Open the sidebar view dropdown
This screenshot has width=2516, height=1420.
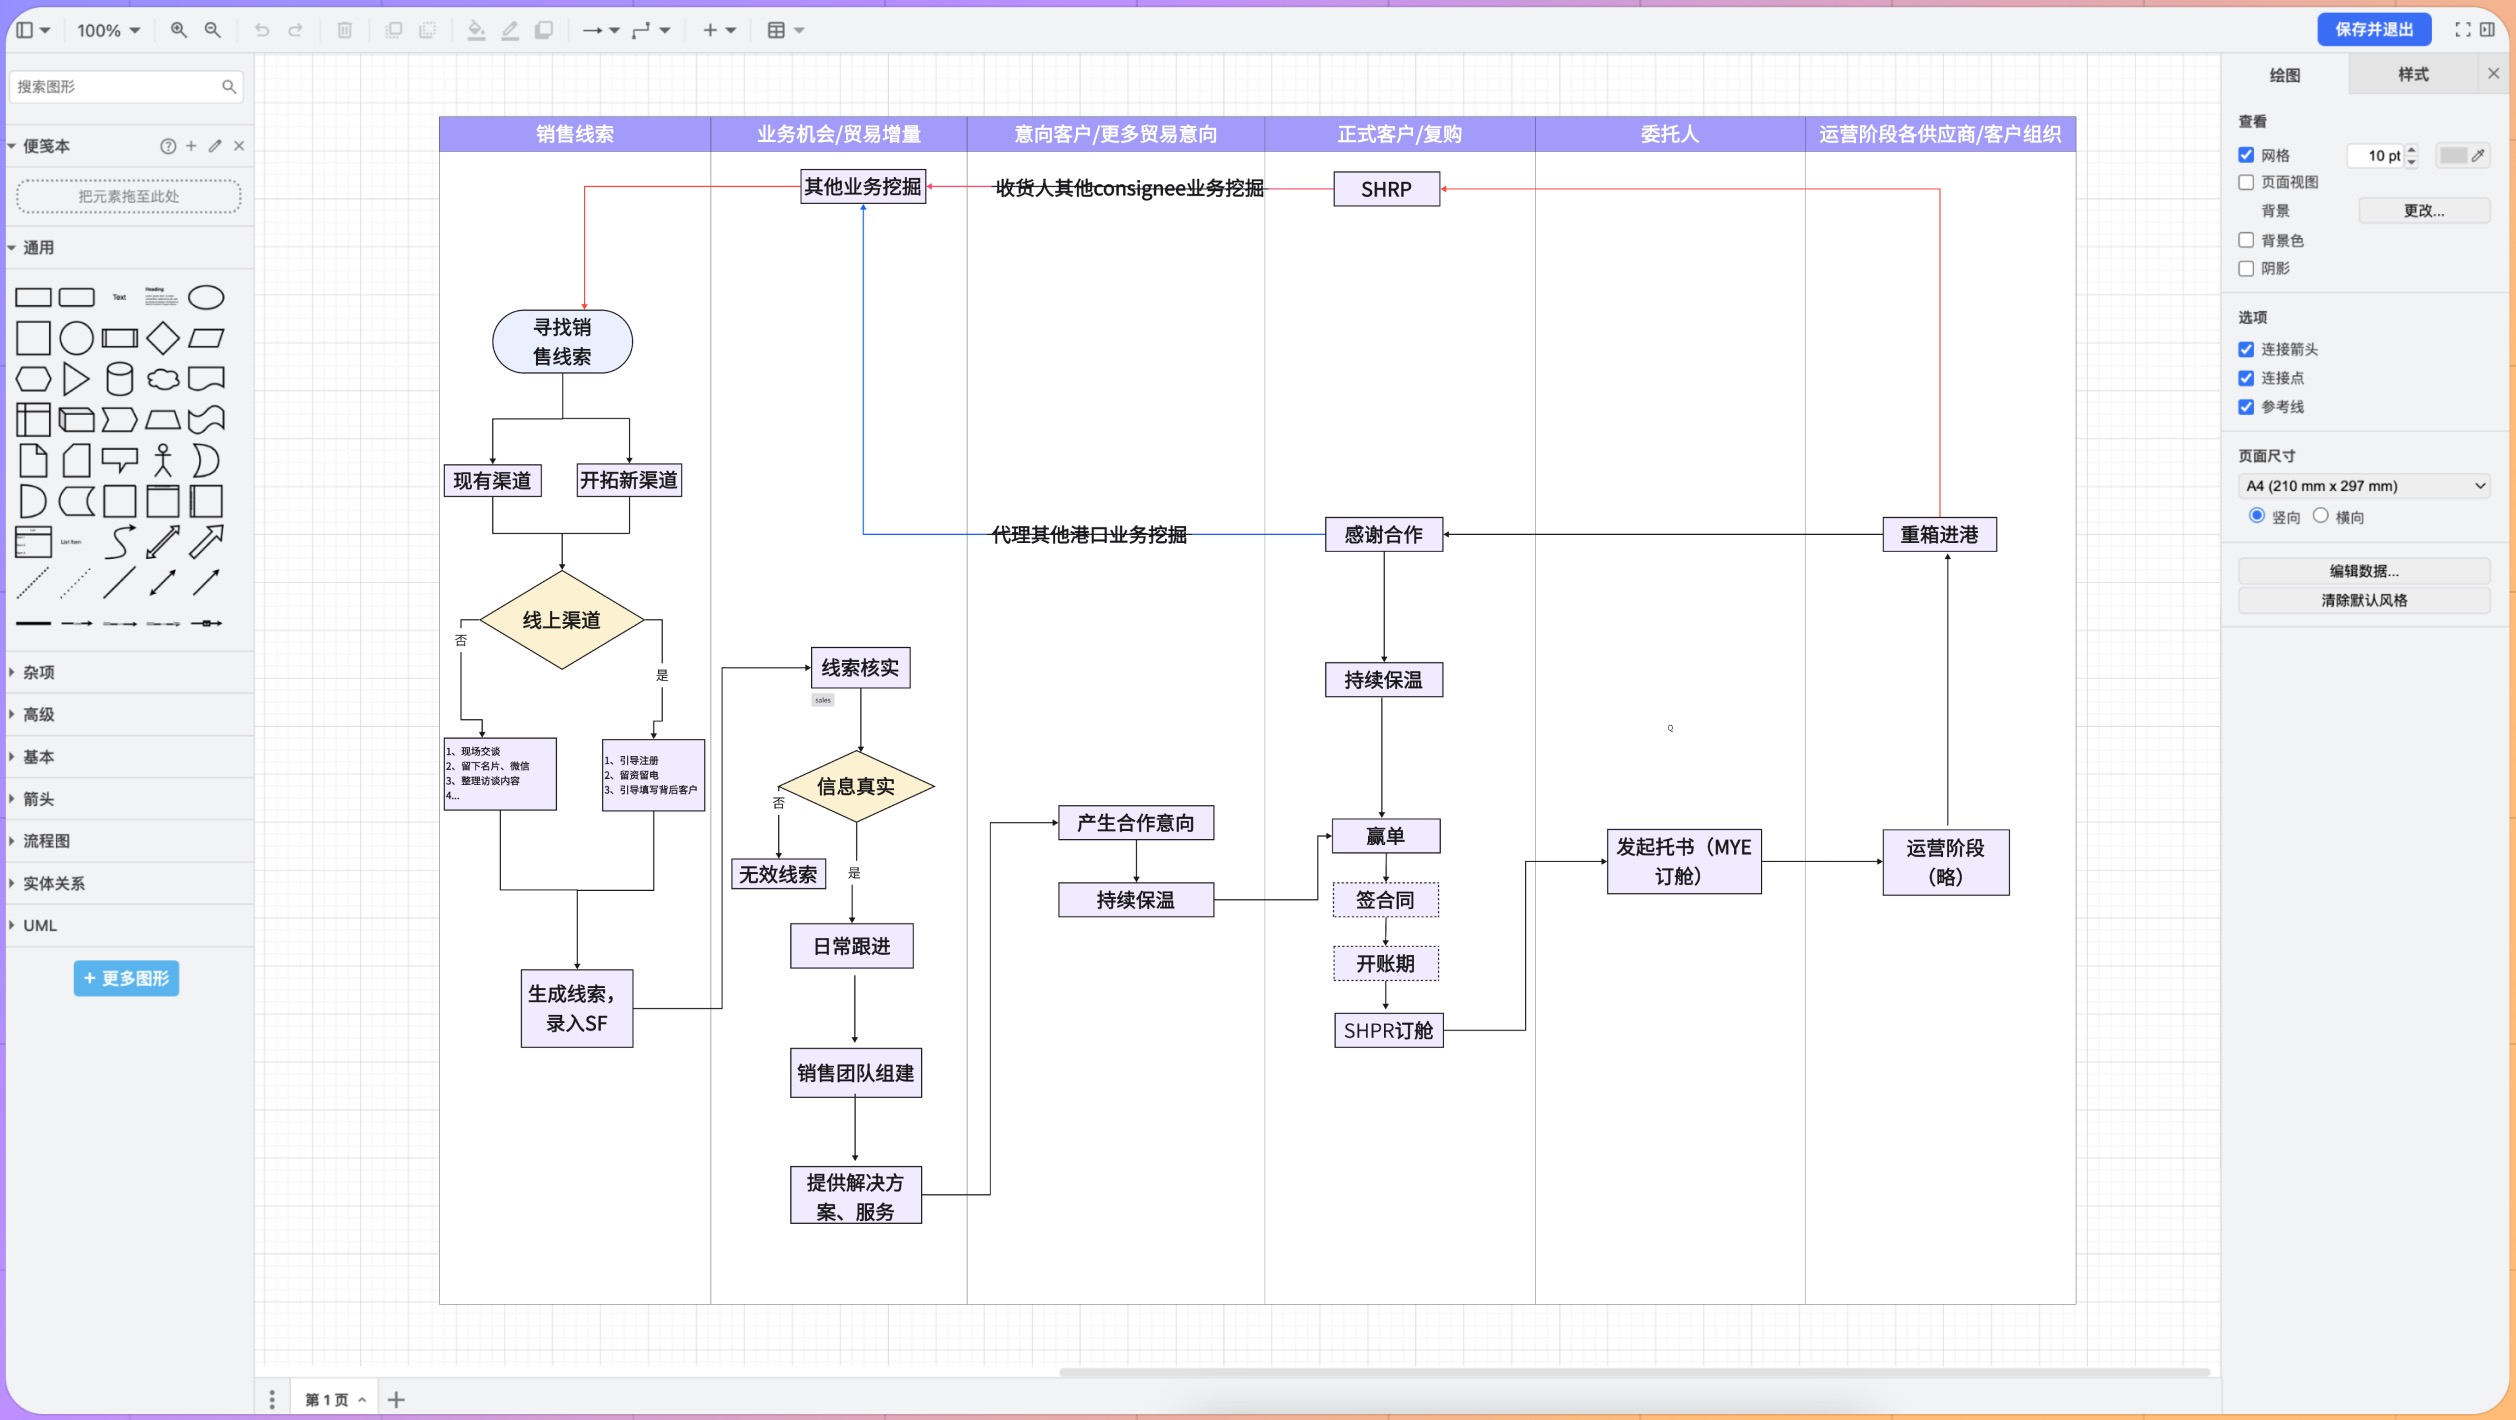pos(33,30)
